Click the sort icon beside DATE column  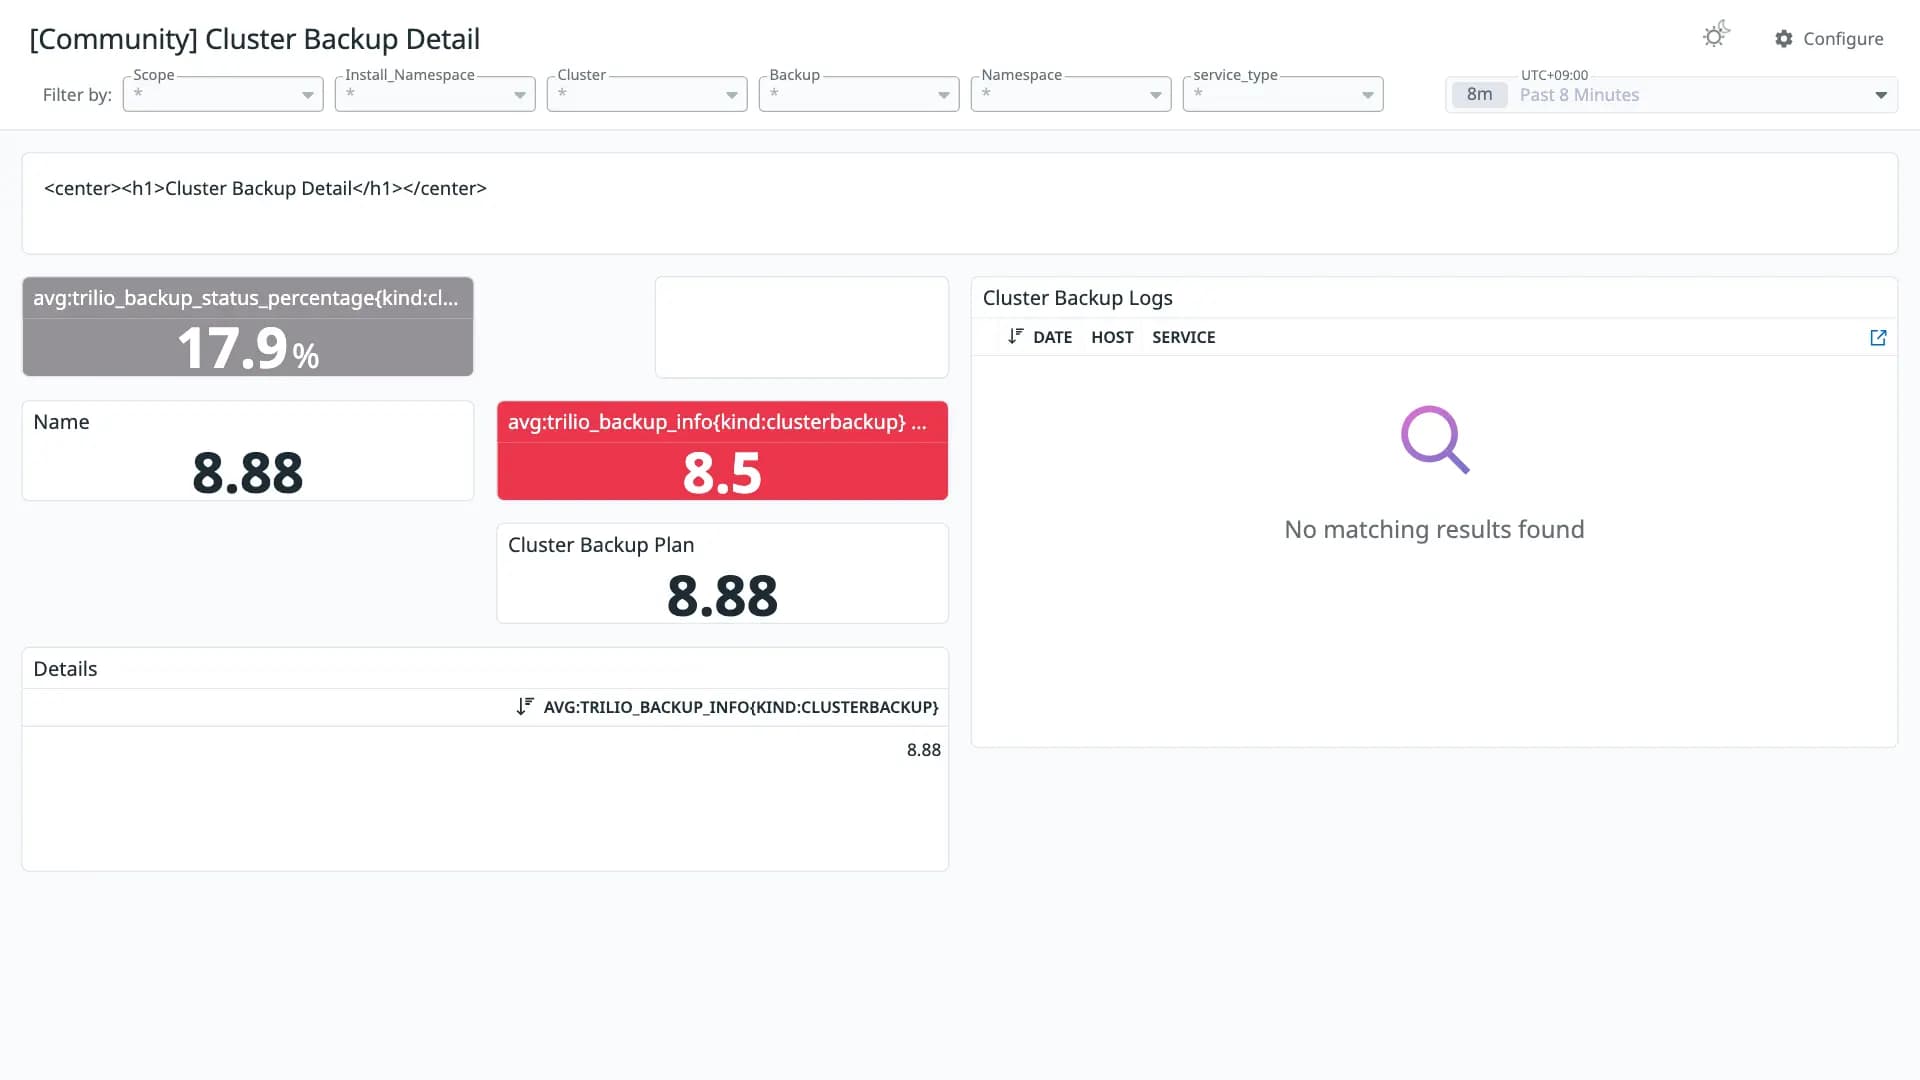coord(1015,337)
